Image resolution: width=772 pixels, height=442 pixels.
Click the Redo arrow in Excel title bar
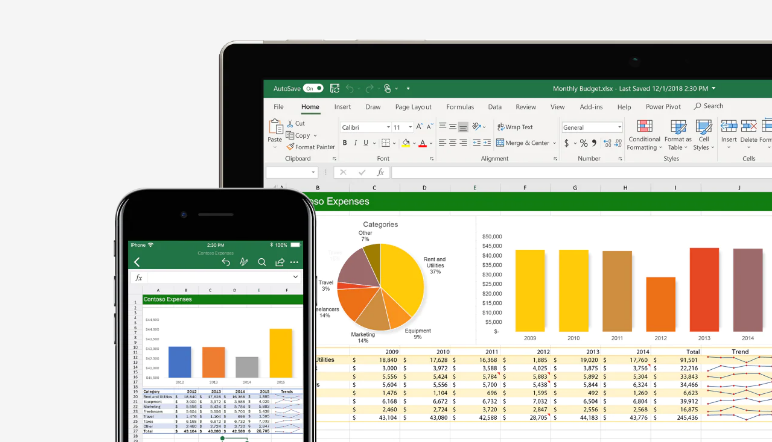[x=369, y=89]
